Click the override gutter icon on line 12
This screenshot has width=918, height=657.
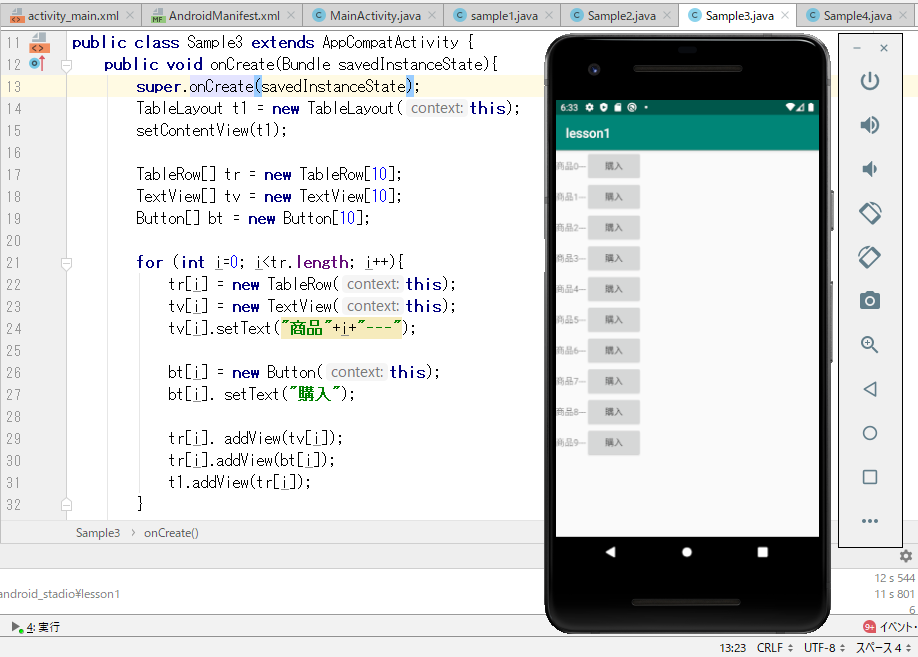tap(37, 64)
